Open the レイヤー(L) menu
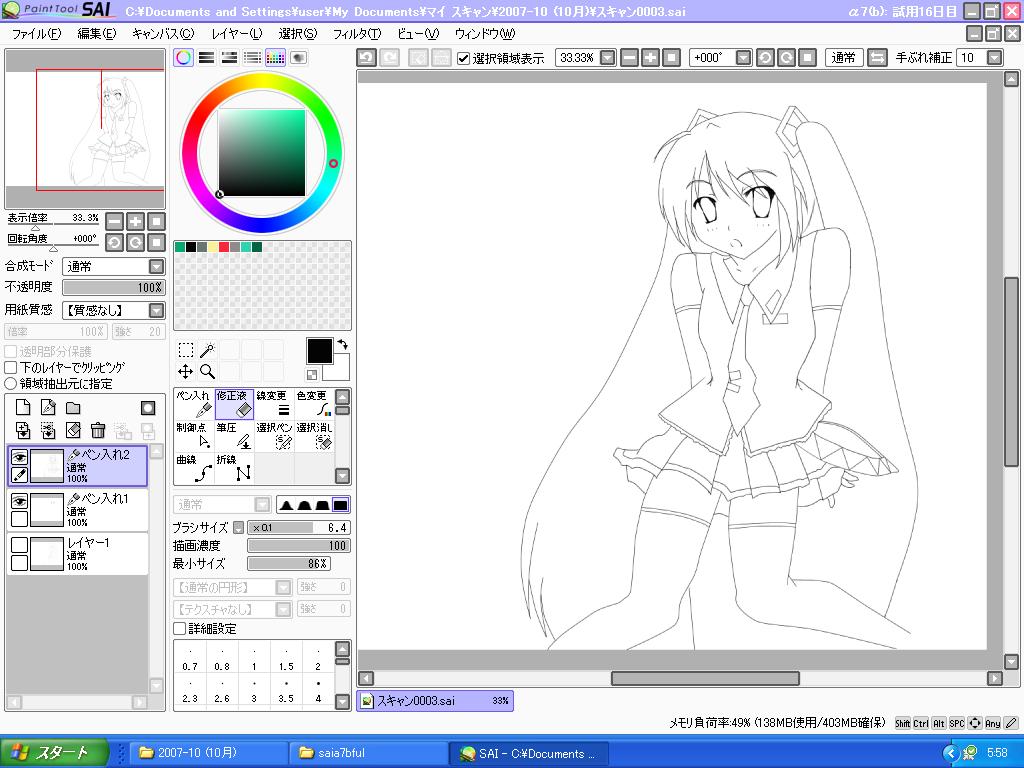Screen dimensions: 1024x768 236,33
